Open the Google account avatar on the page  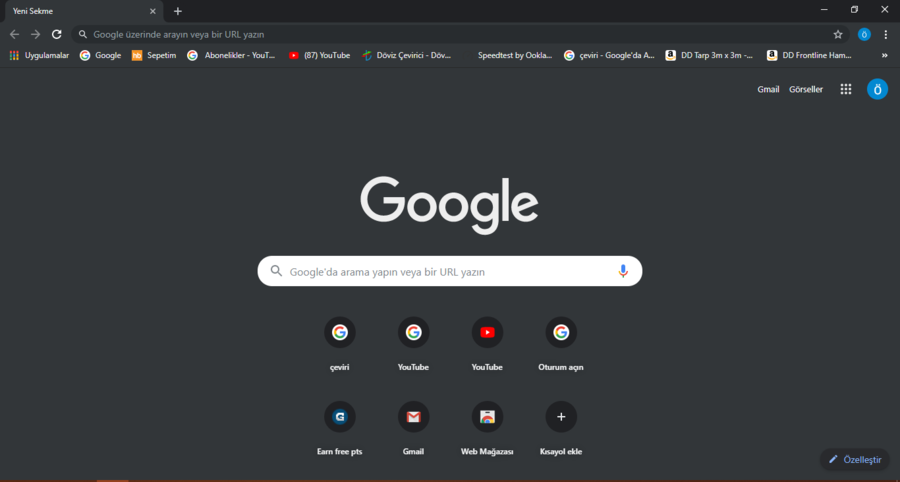point(877,89)
